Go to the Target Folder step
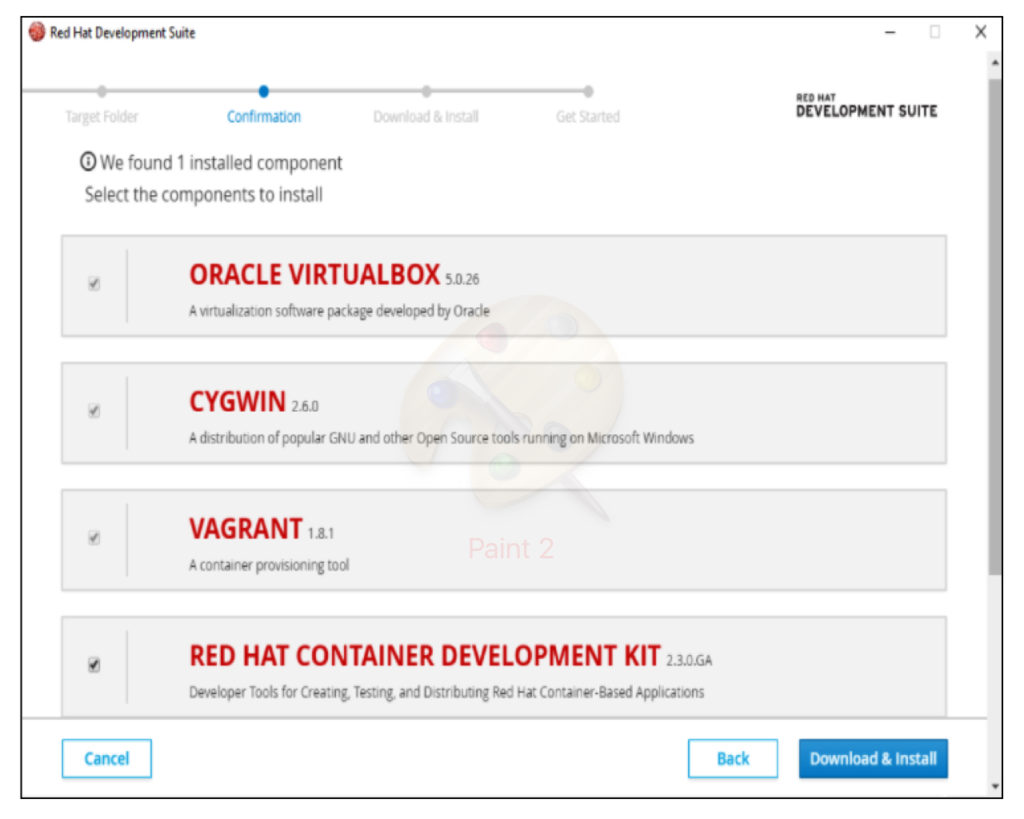This screenshot has height=819, width=1024. (x=102, y=117)
